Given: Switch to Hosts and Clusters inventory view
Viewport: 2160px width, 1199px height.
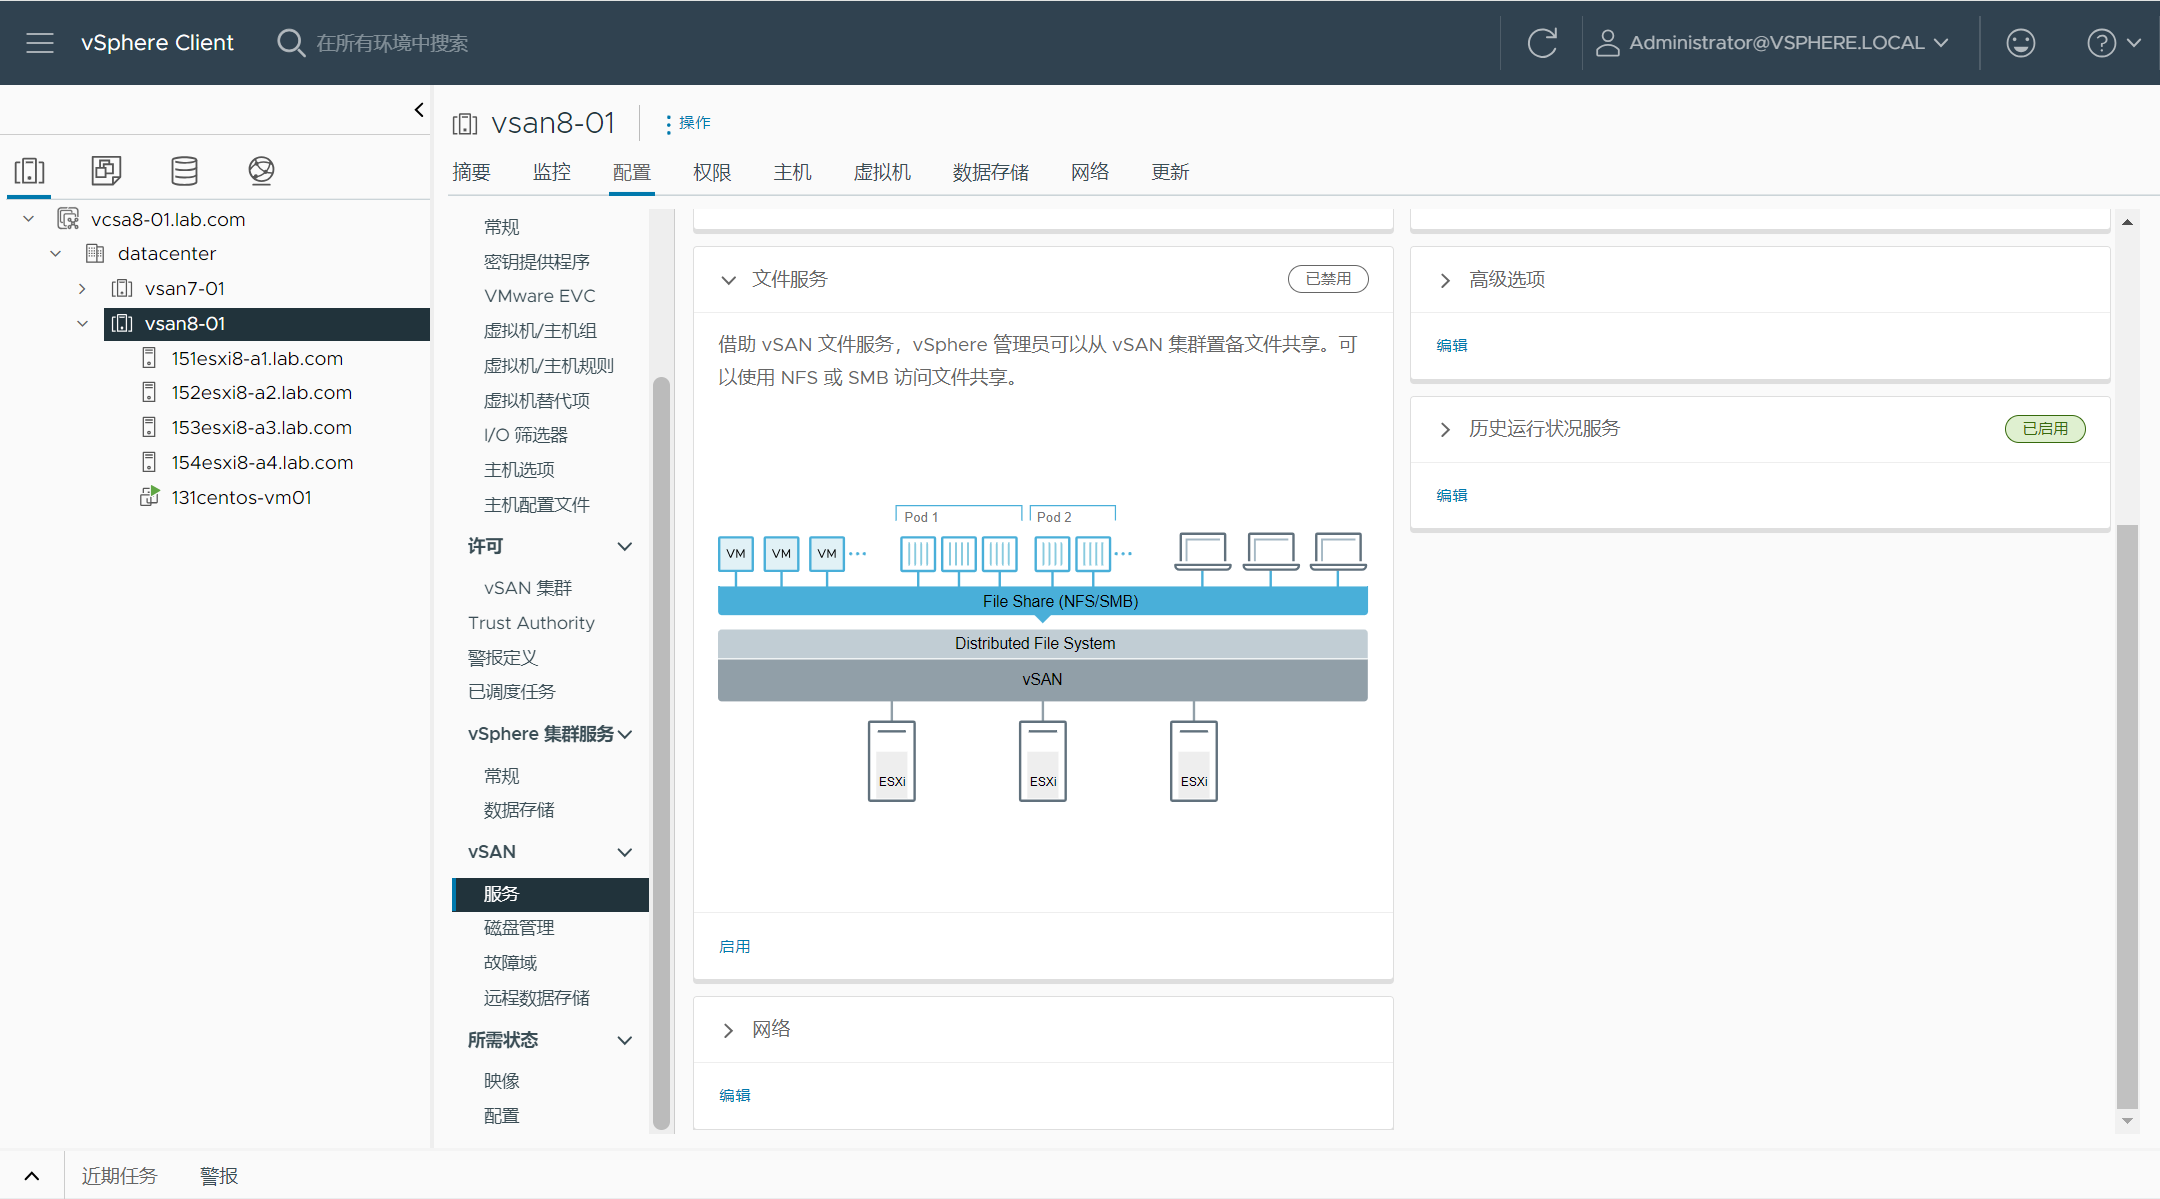Looking at the screenshot, I should (30, 171).
